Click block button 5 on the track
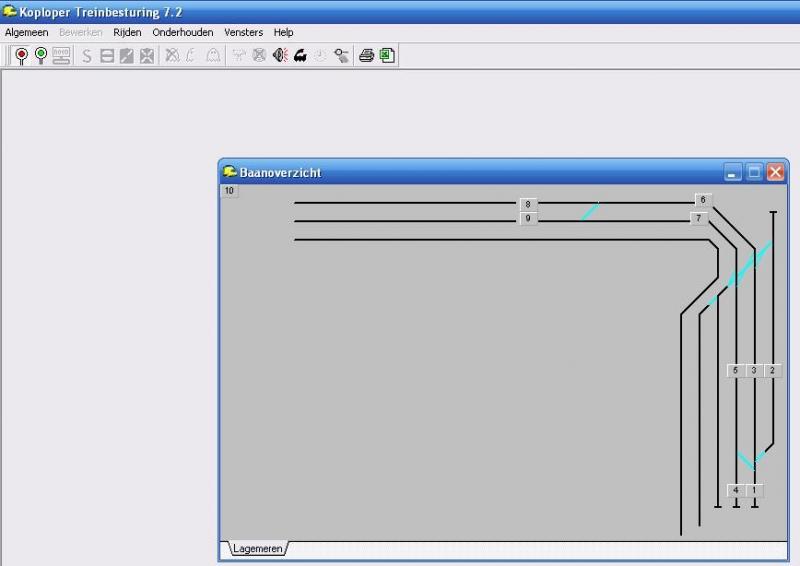Image resolution: width=800 pixels, height=566 pixels. click(735, 371)
